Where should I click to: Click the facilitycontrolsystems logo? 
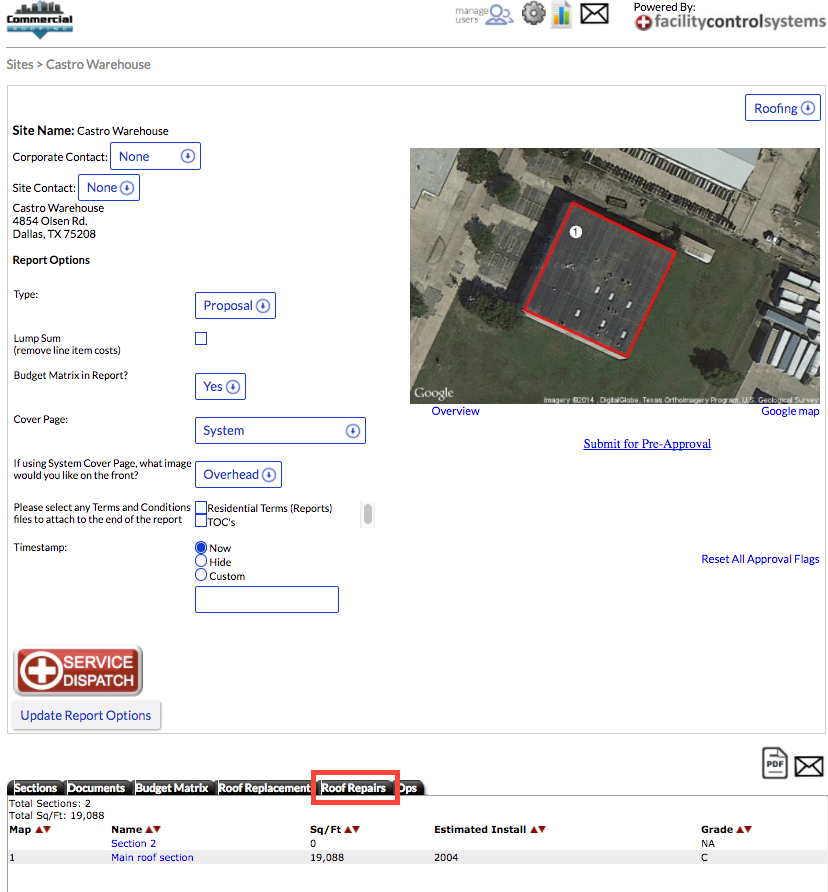pyautogui.click(x=730, y=22)
